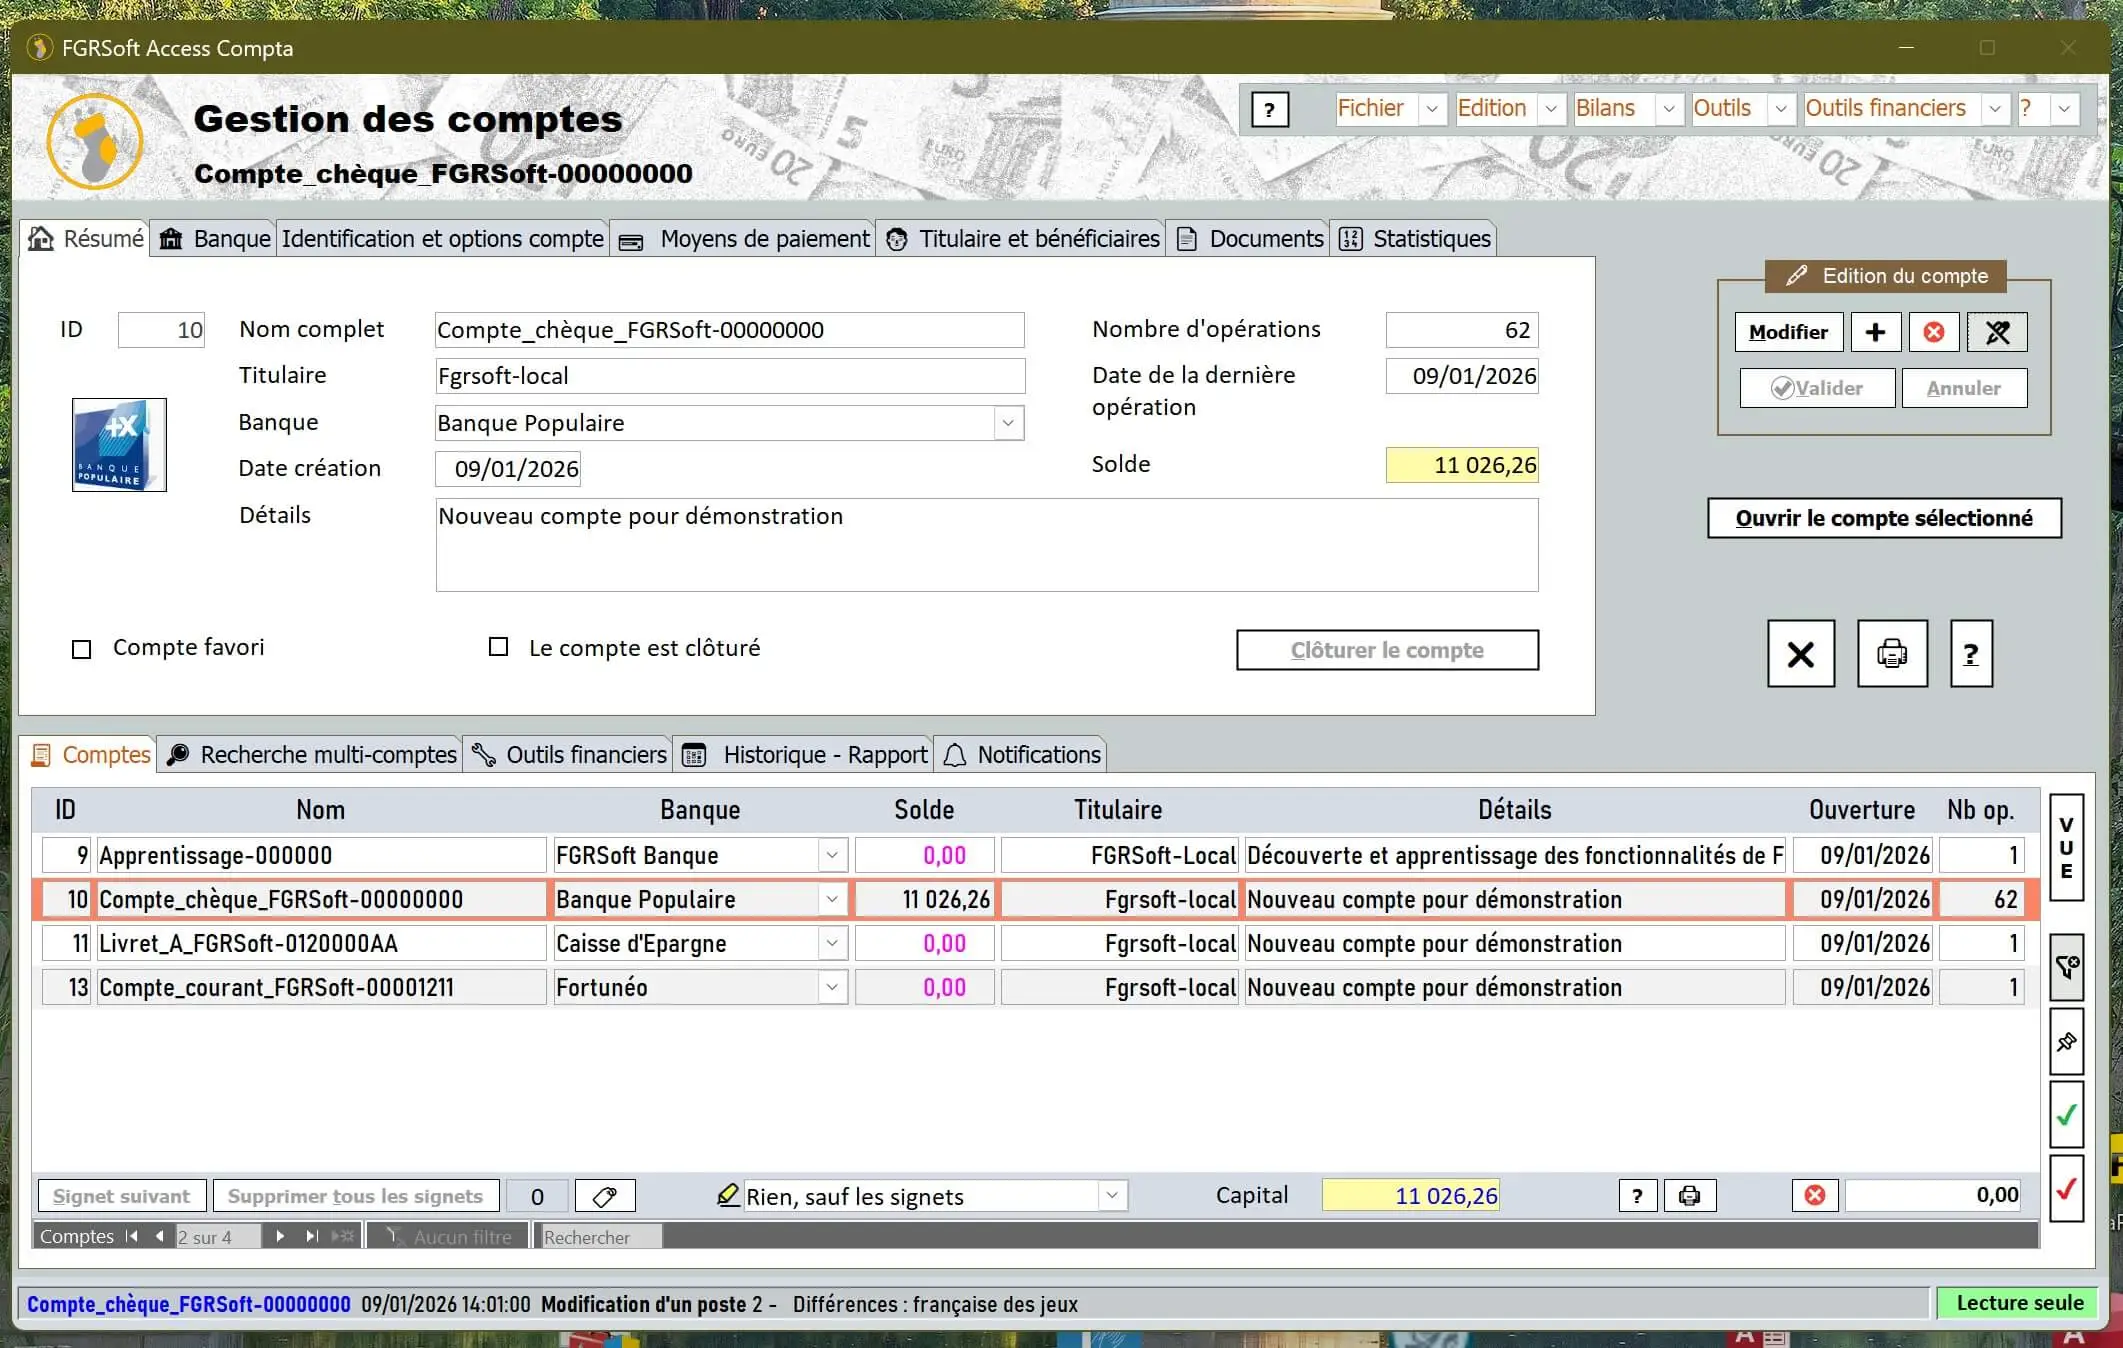Go to first record navigation arrow
The image size is (2123, 1348).
pyautogui.click(x=132, y=1237)
